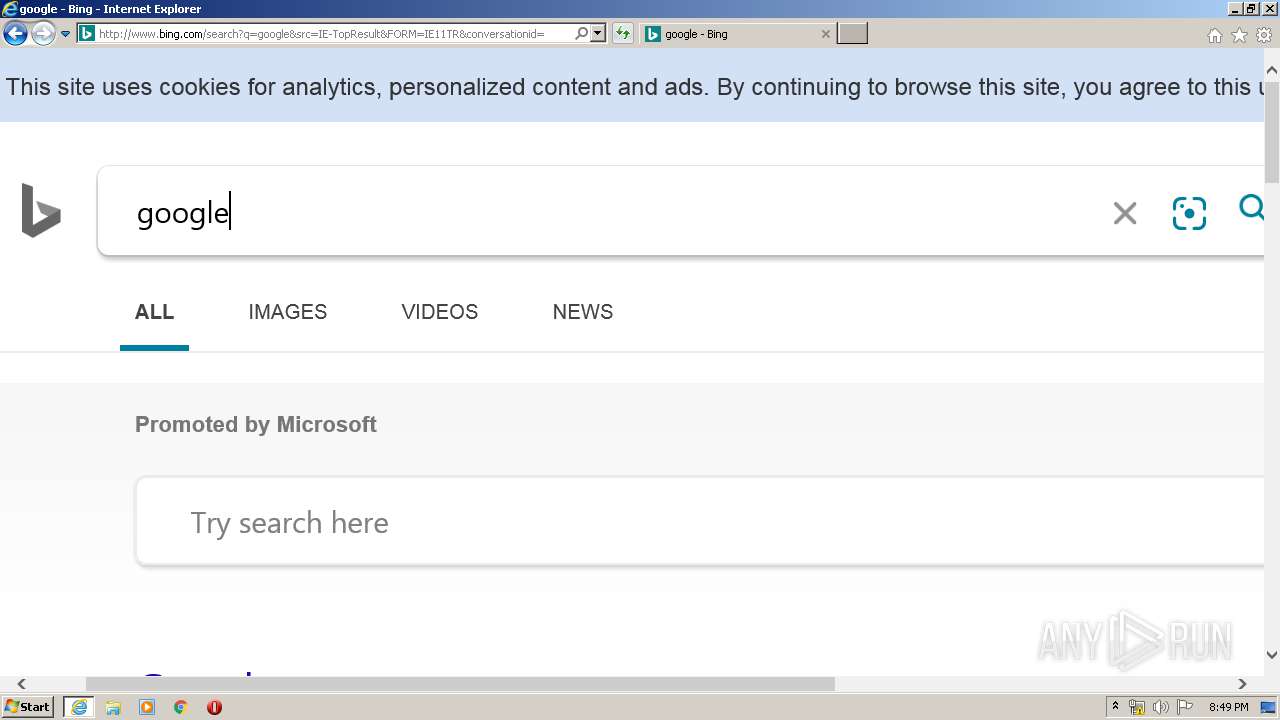Click the browser Forward arrow
This screenshot has height=720, width=1280.
43,34
